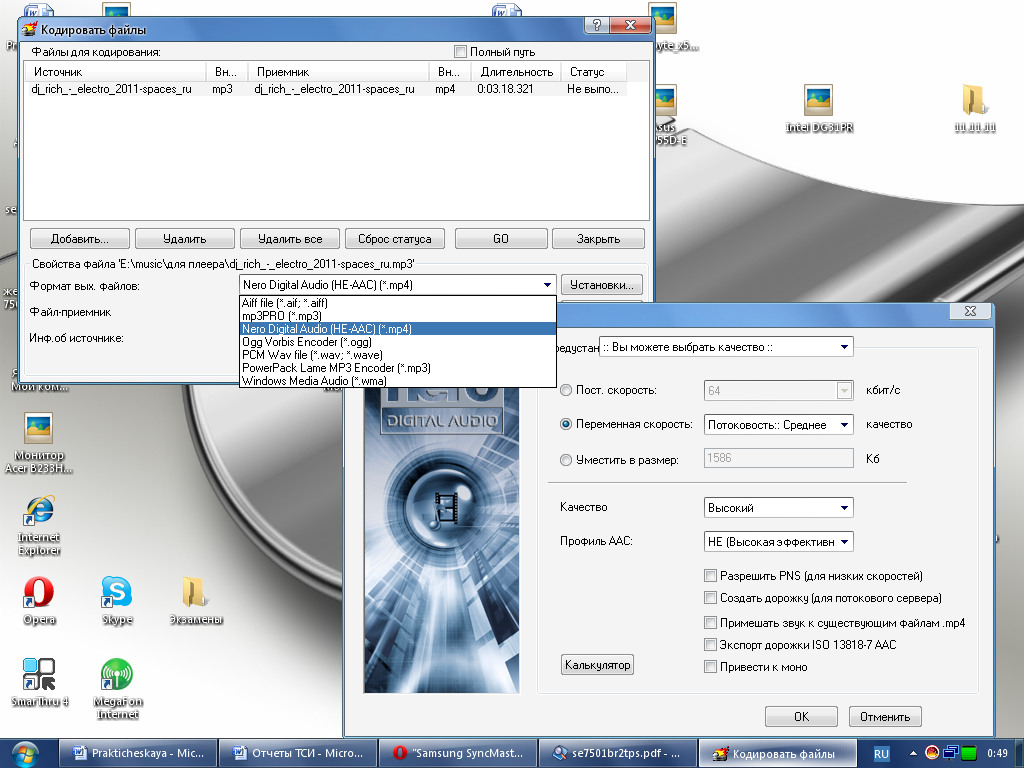Select Переменная скорость radio button
Viewport: 1024px width, 768px height.
566,424
